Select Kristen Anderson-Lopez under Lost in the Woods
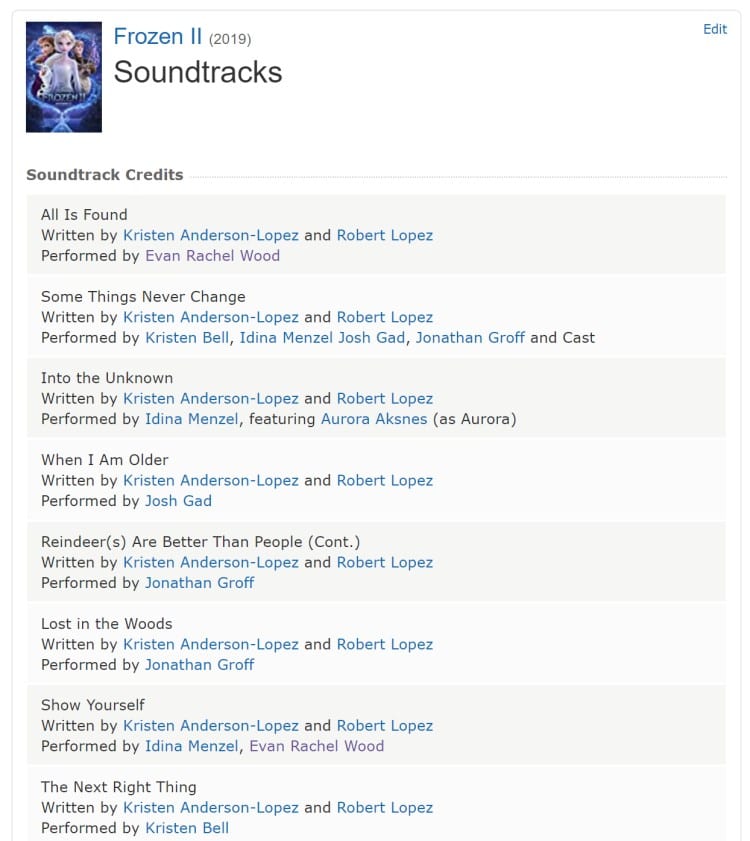The width and height of the screenshot is (750, 841). [x=210, y=645]
